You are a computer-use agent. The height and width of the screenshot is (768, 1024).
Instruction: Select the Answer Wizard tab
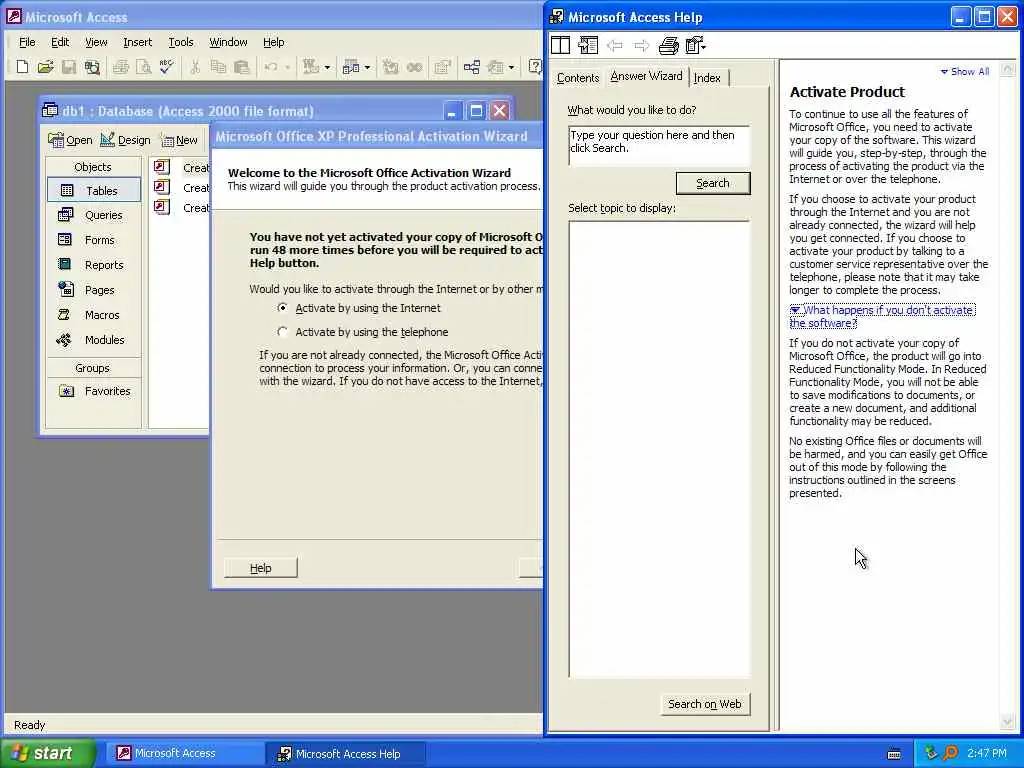click(647, 76)
